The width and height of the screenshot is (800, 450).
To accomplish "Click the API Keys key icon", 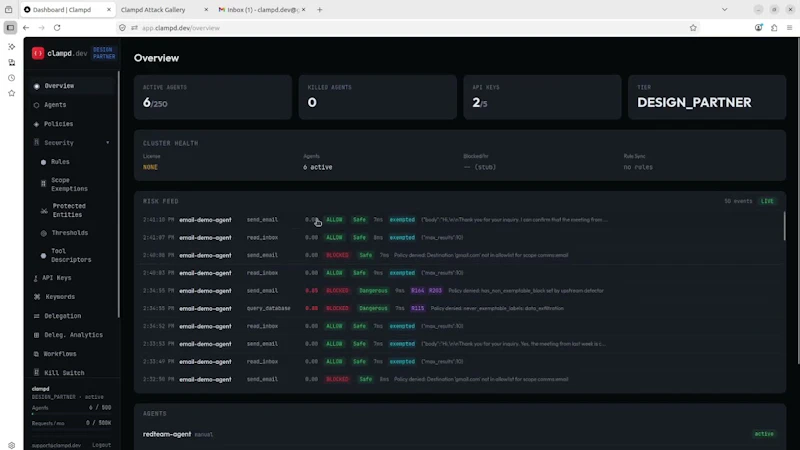I will [x=35, y=278].
